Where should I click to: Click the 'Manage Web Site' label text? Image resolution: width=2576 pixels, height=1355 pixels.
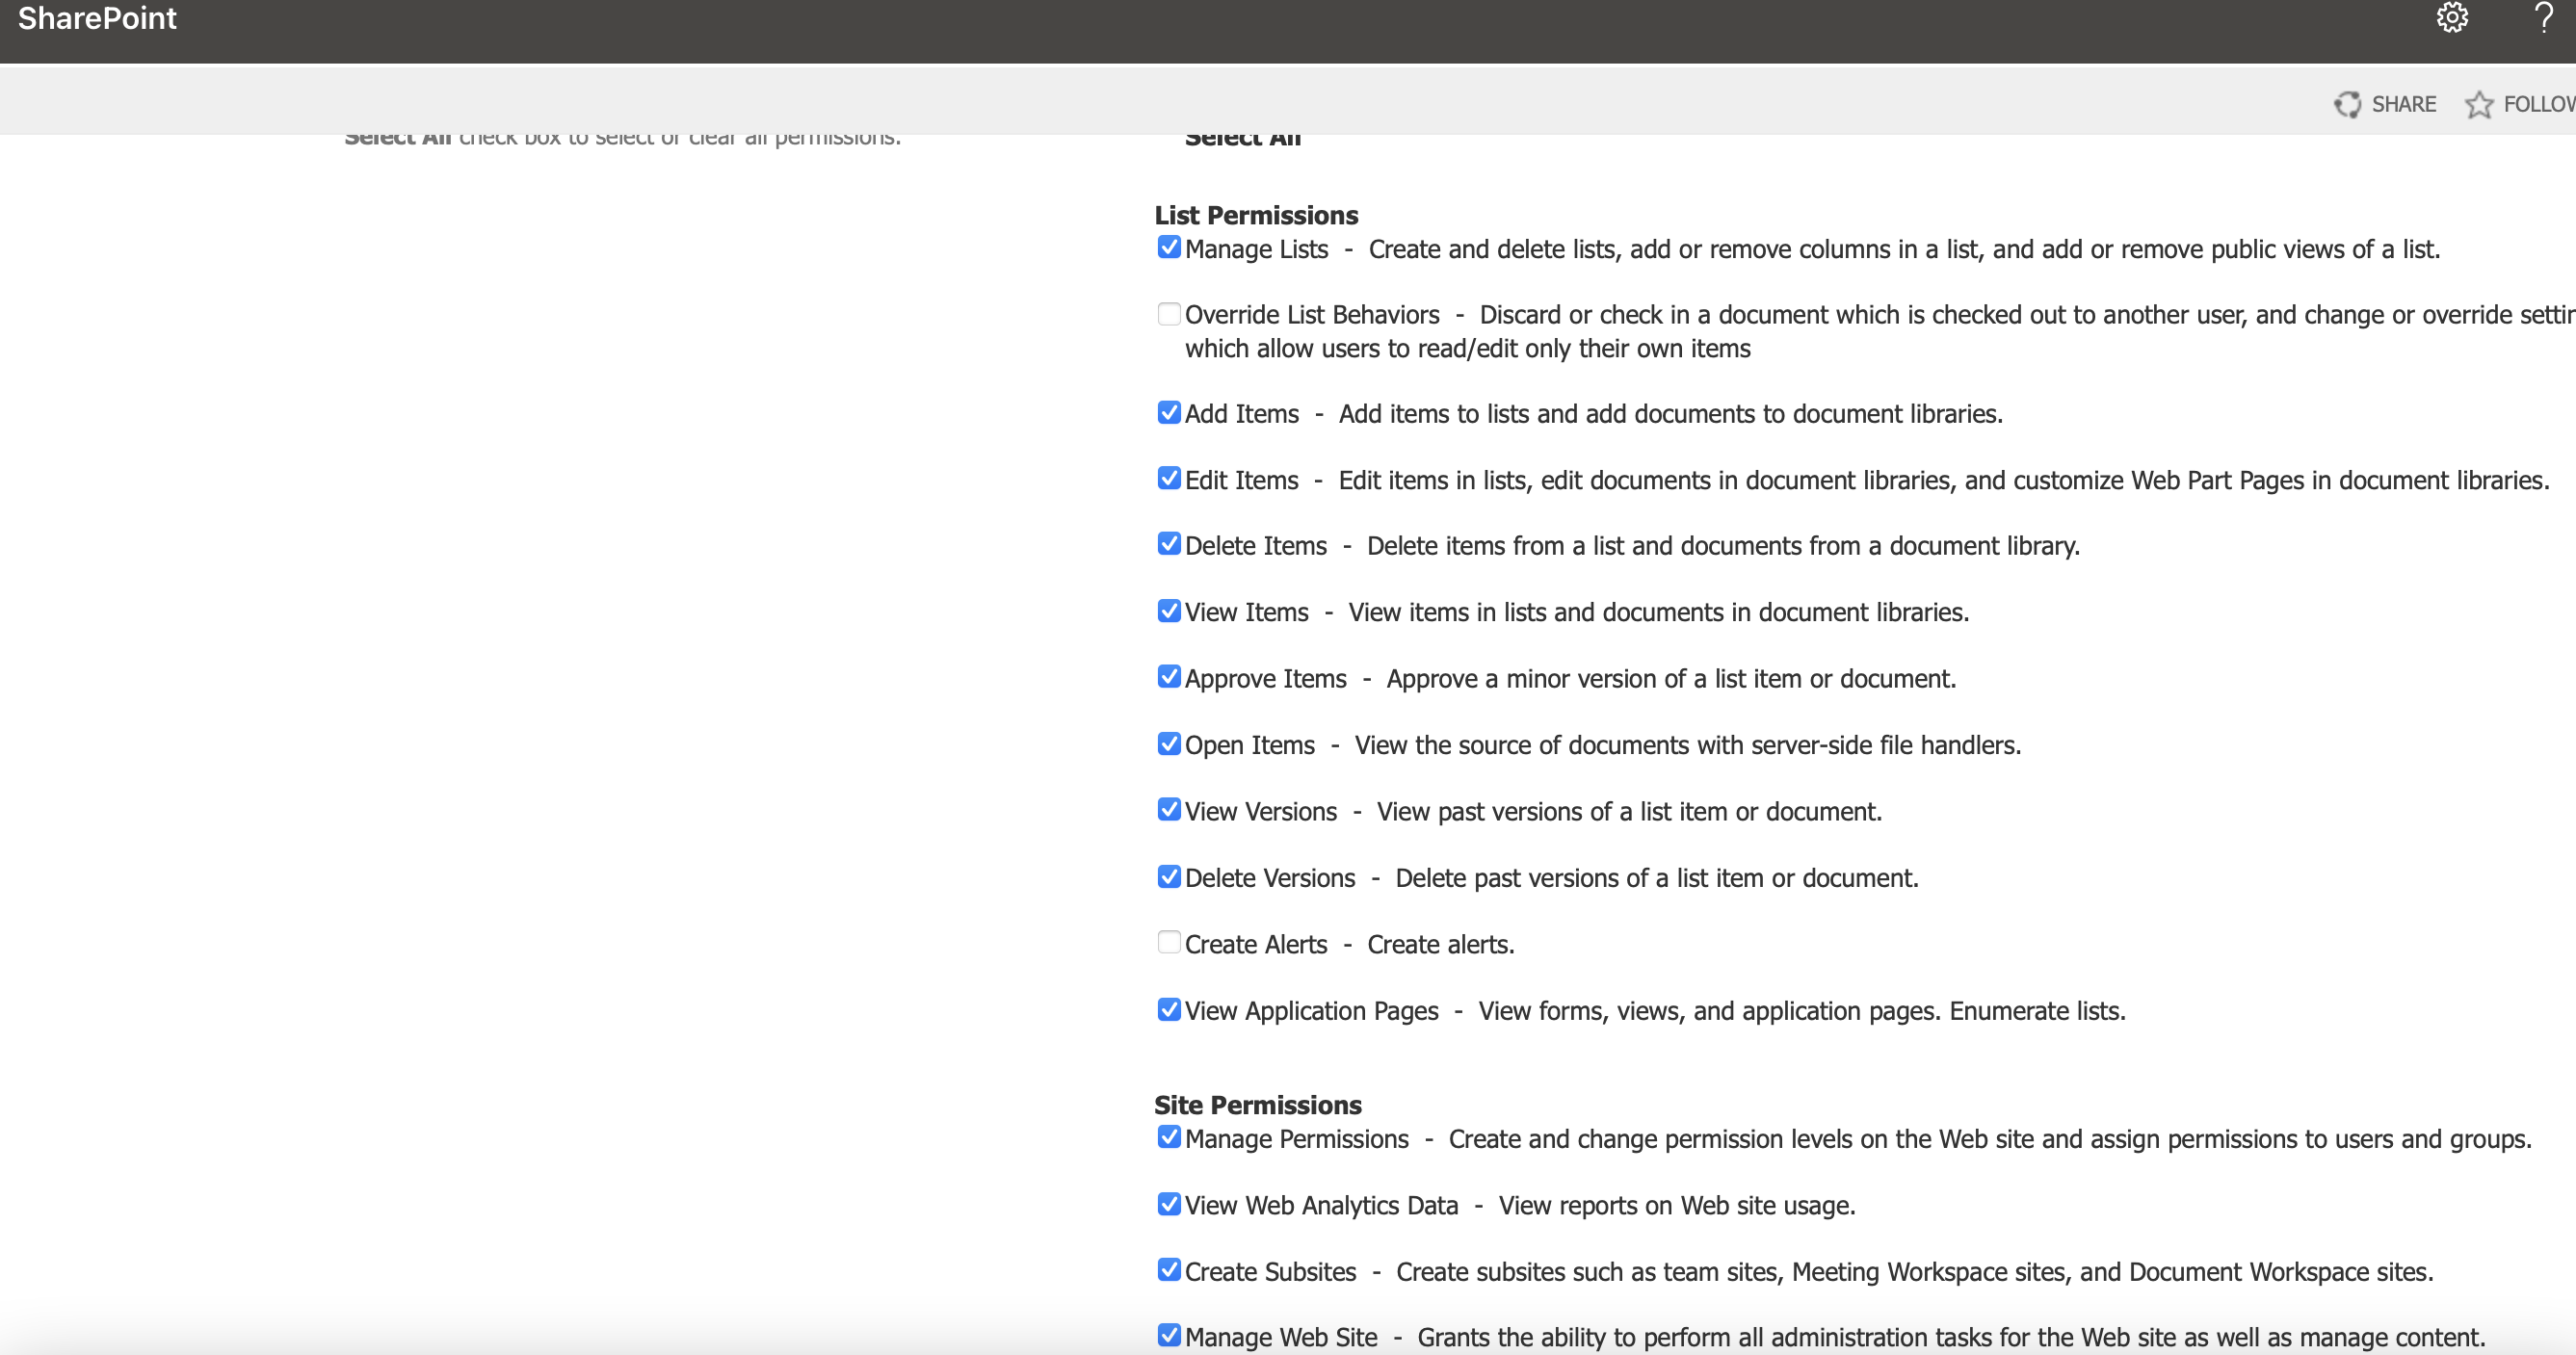pyautogui.click(x=1281, y=1337)
